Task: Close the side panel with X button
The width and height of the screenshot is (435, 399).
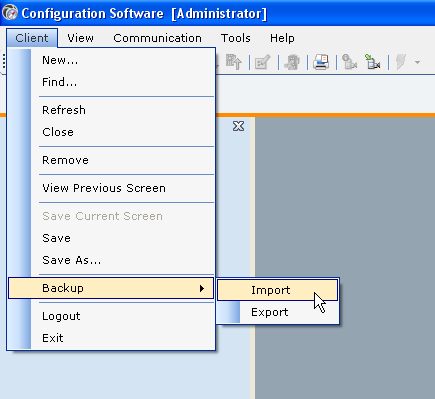Action: (238, 126)
